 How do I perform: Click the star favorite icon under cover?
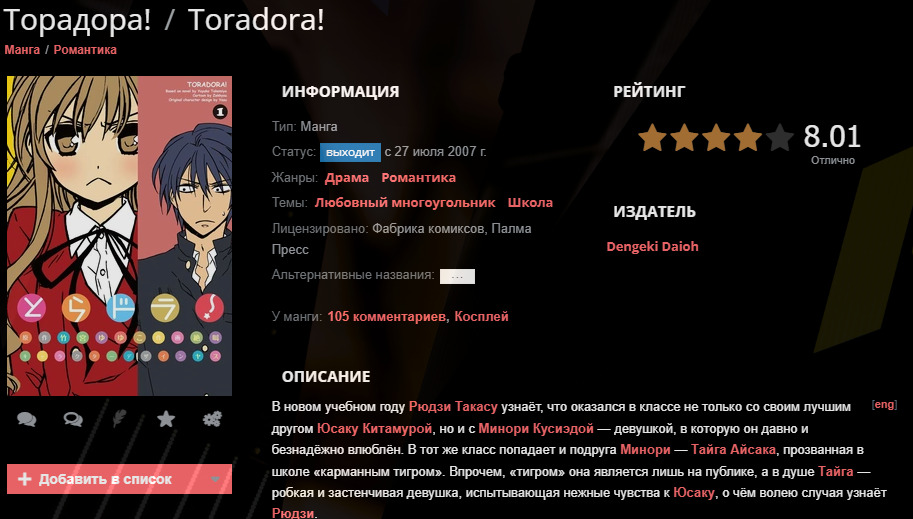click(166, 418)
